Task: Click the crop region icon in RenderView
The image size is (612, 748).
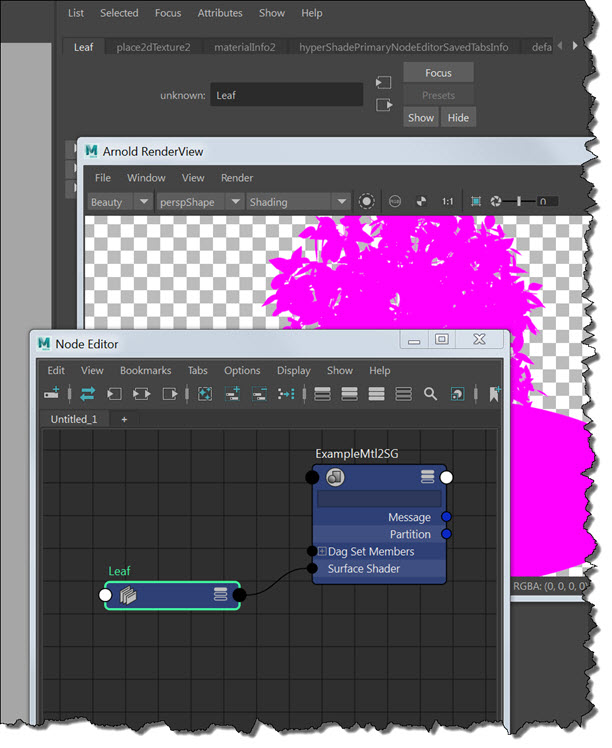Action: pos(475,202)
